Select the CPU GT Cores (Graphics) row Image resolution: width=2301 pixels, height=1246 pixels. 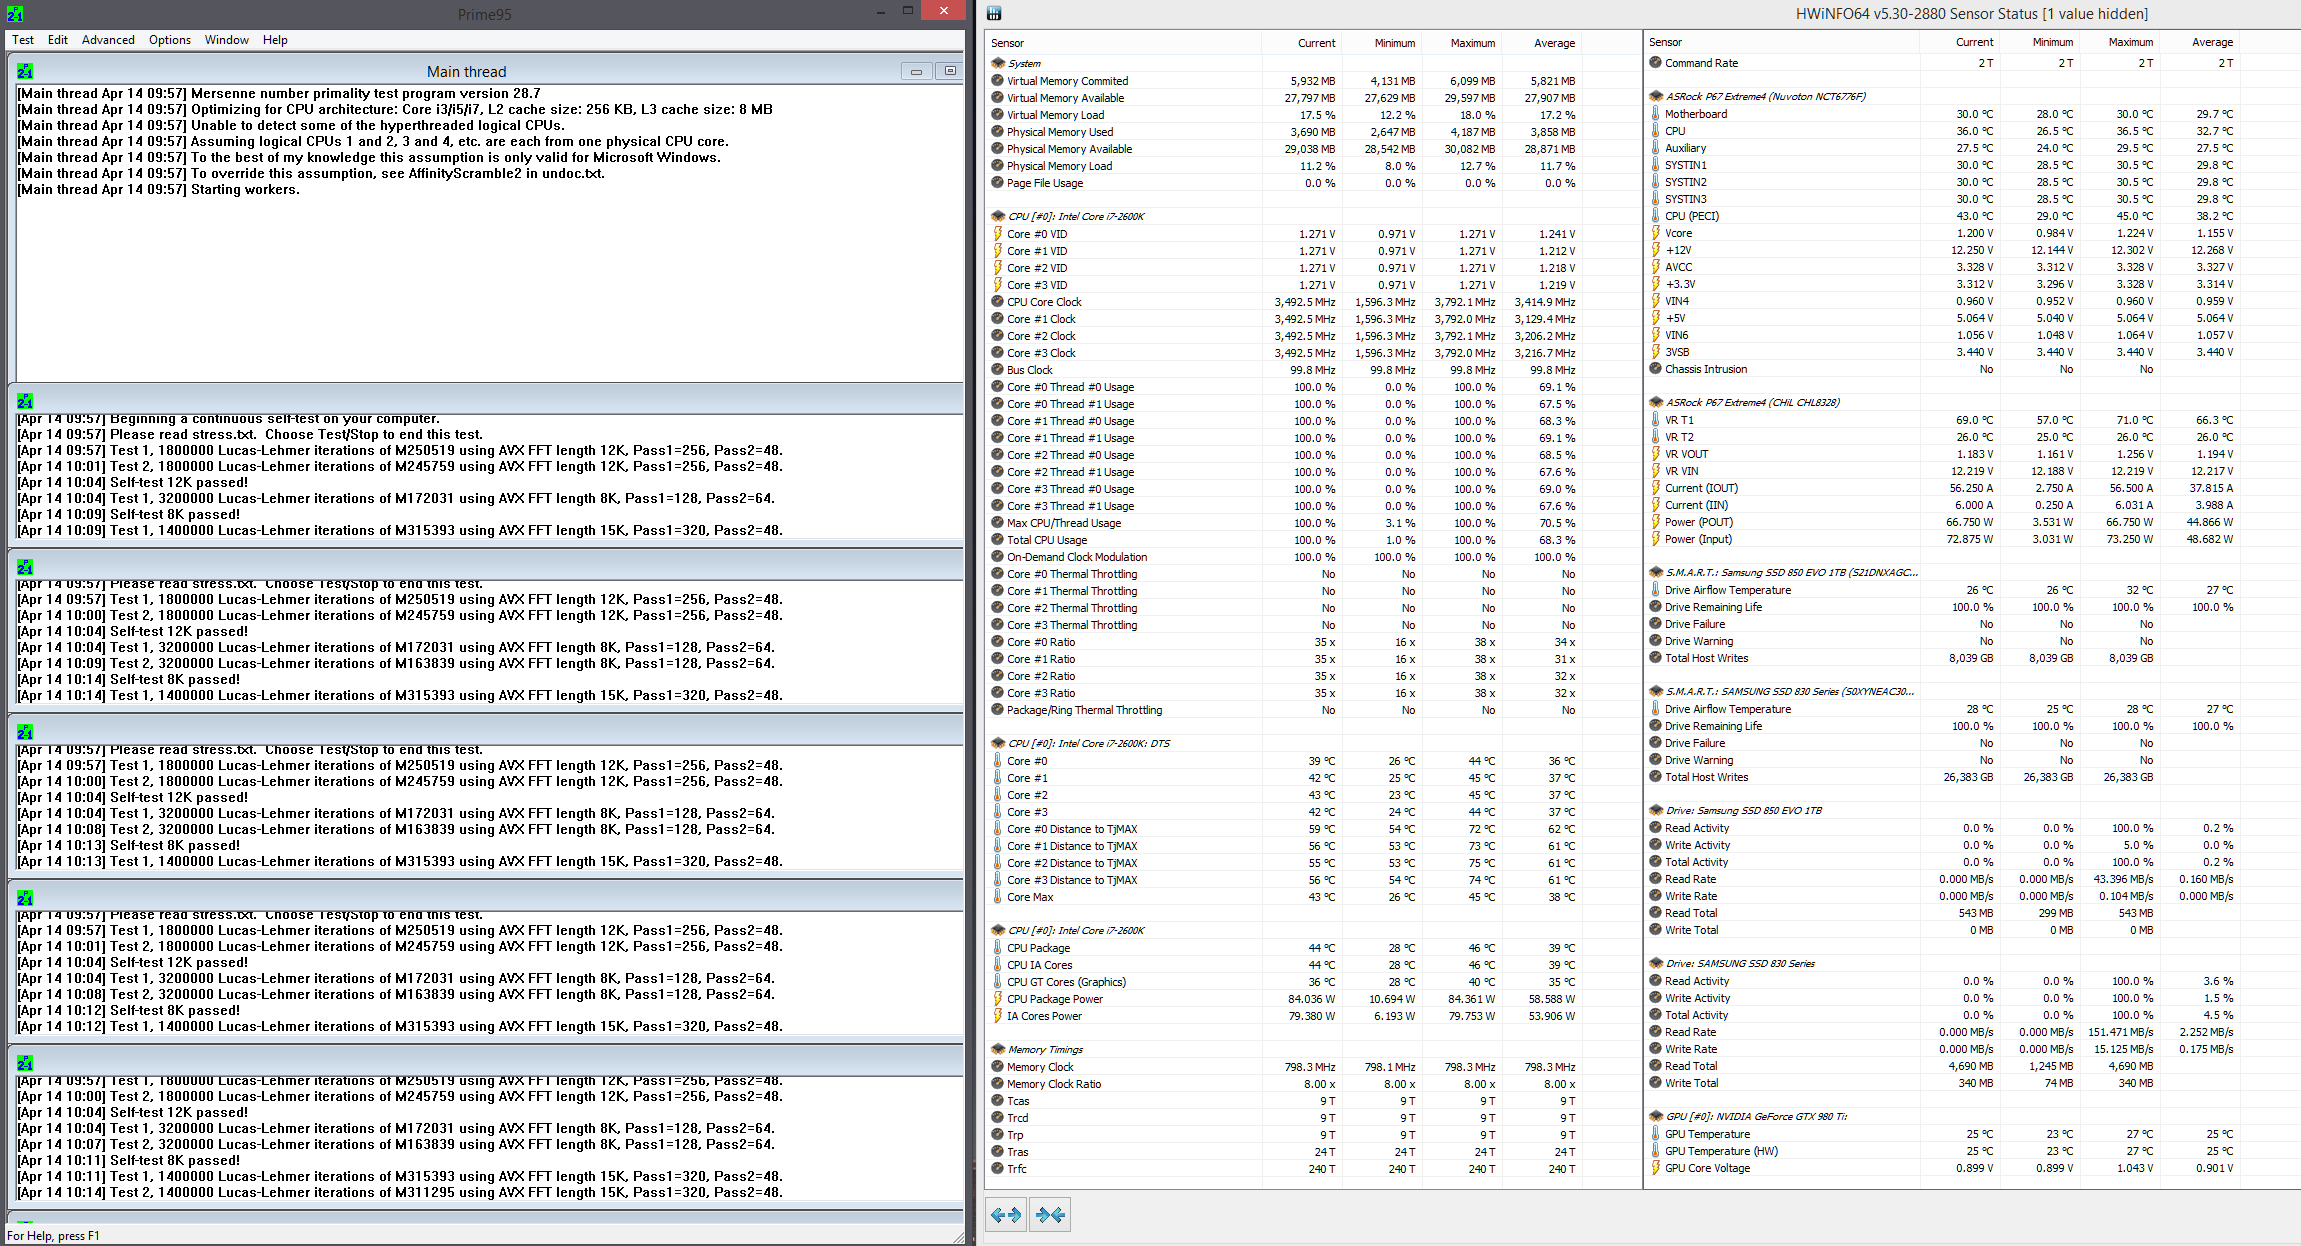1283,982
